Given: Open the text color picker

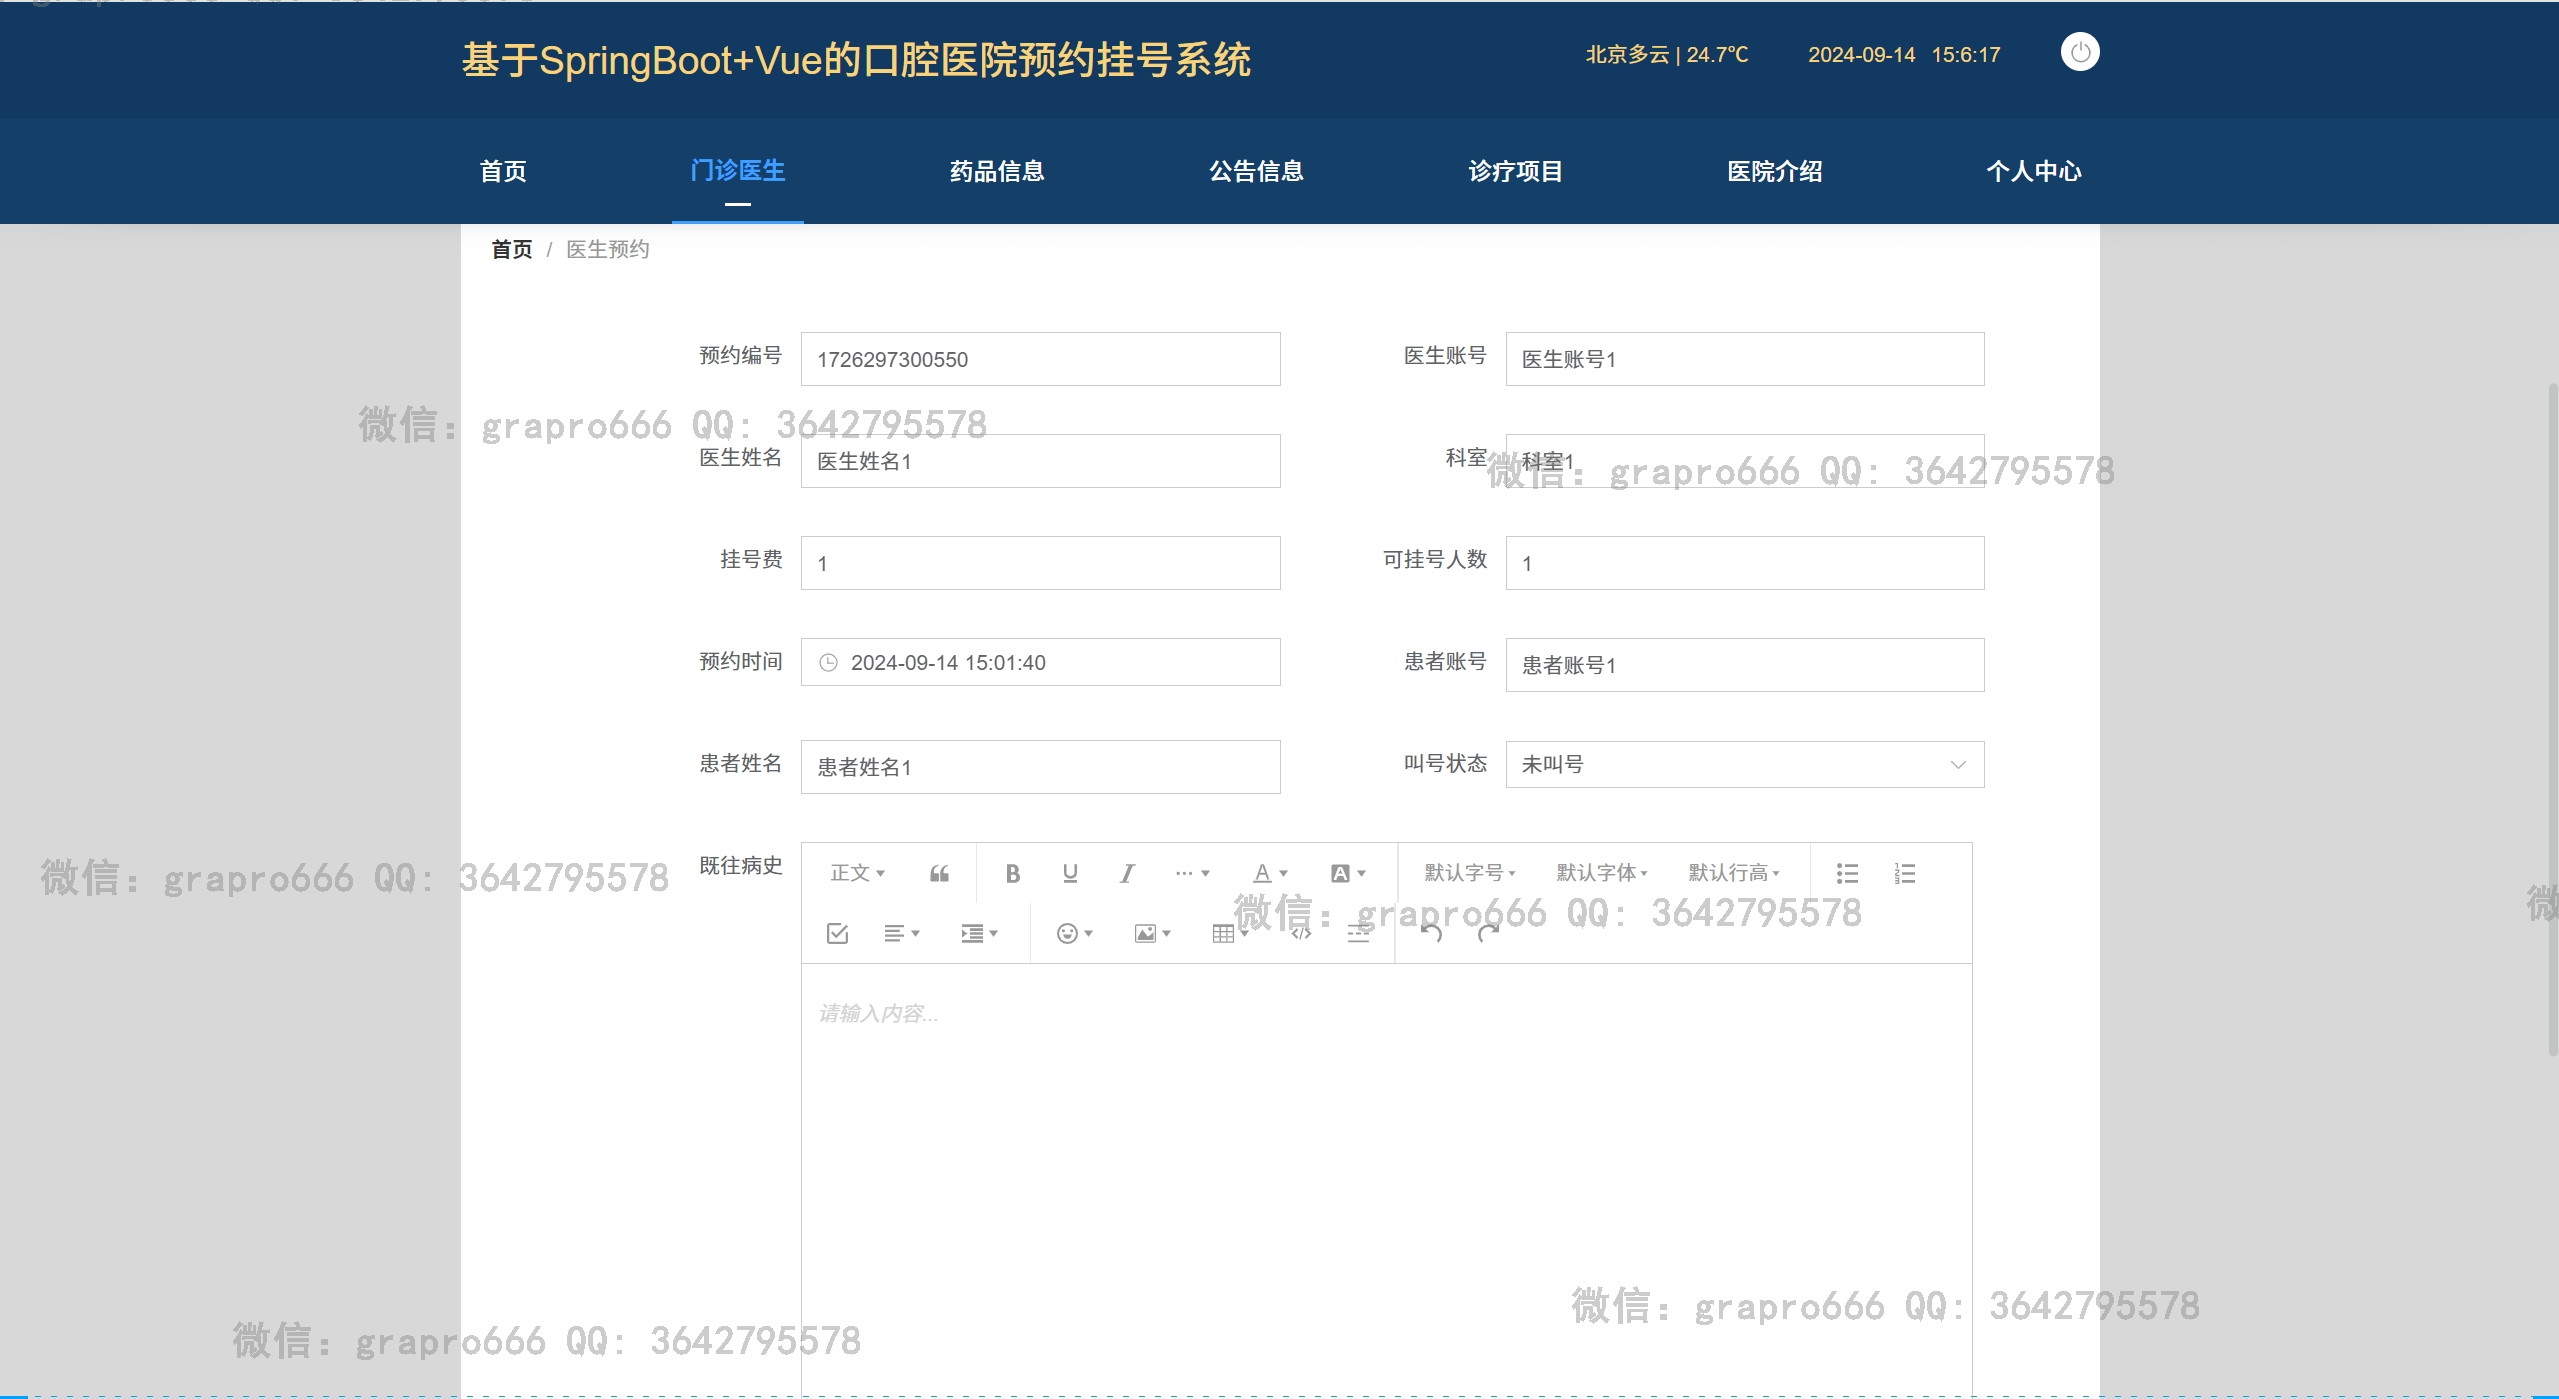Looking at the screenshot, I should point(1270,873).
